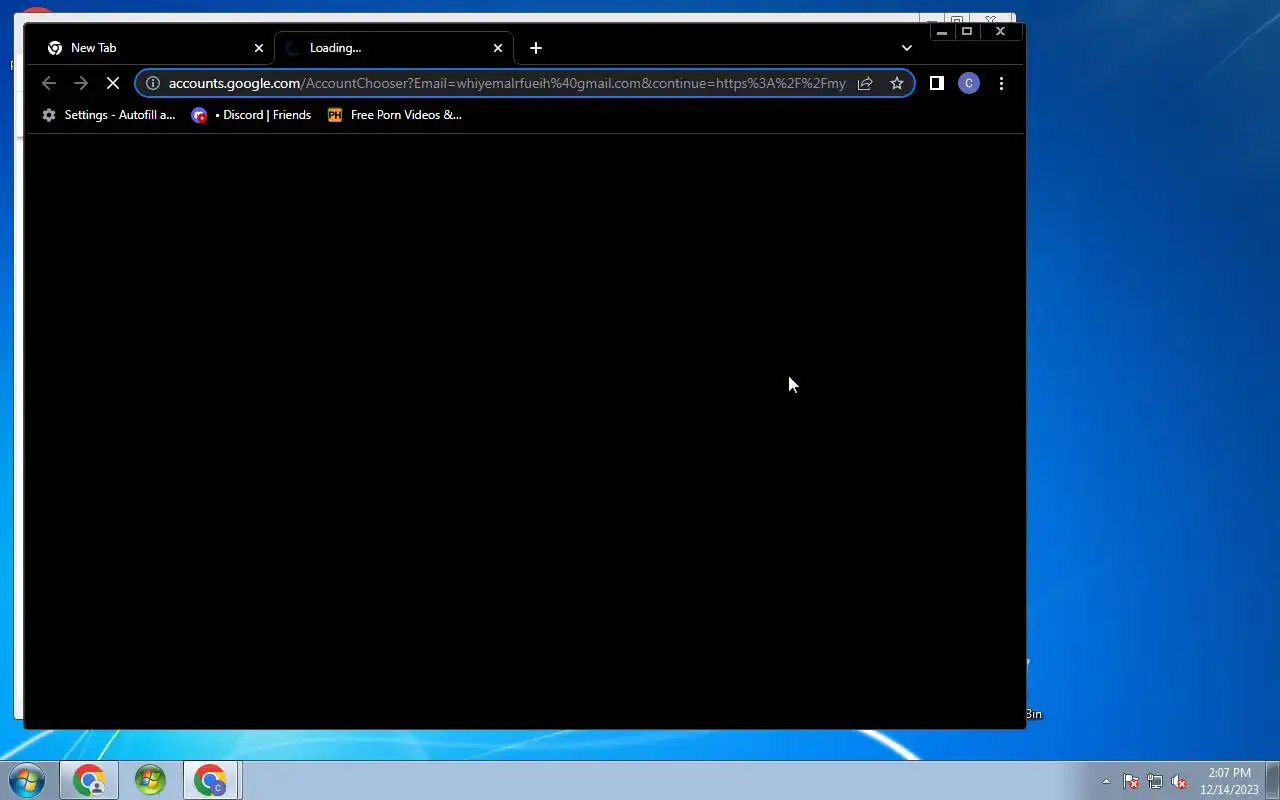The image size is (1280, 800).
Task: Open the Chrome profile avatar C
Action: pyautogui.click(x=969, y=83)
